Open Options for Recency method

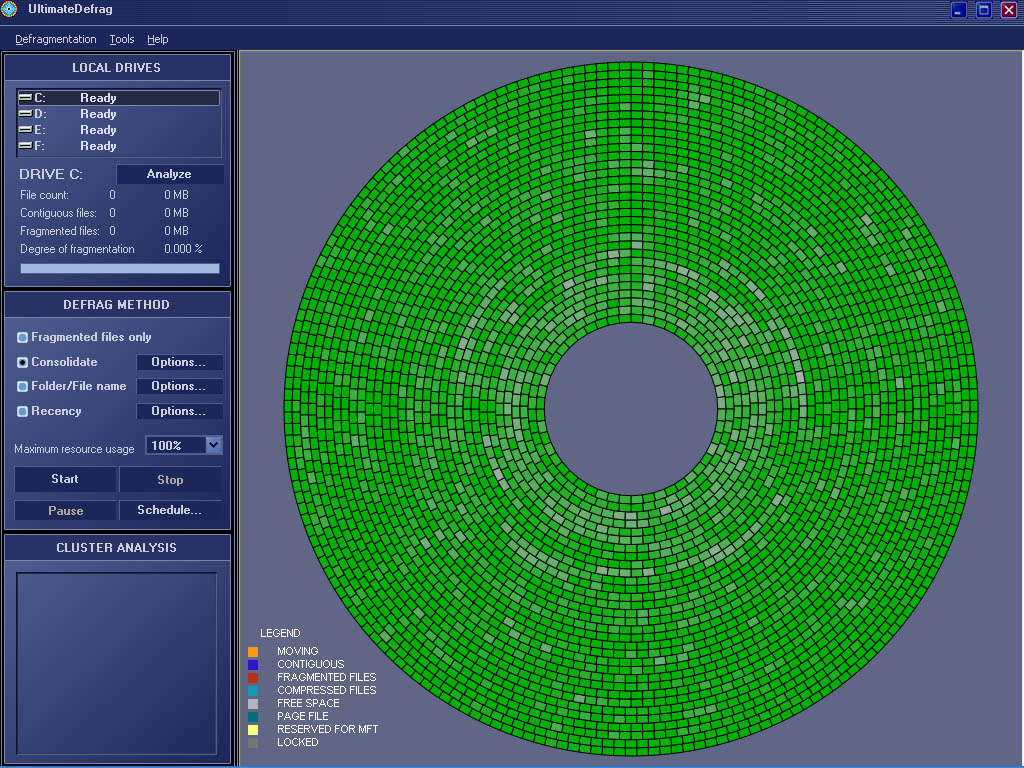tap(179, 411)
